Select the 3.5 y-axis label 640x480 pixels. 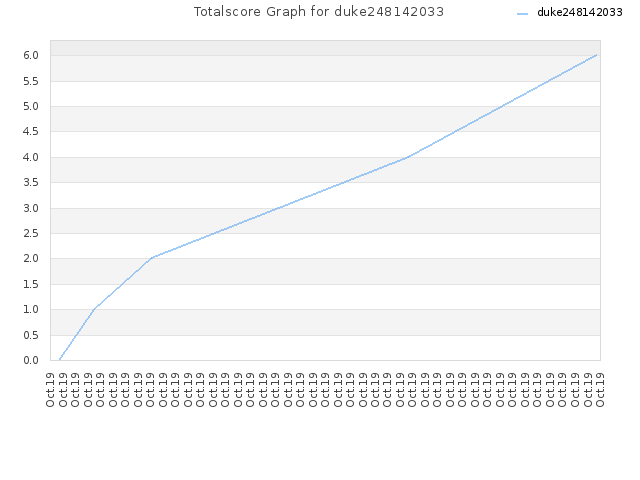point(31,182)
